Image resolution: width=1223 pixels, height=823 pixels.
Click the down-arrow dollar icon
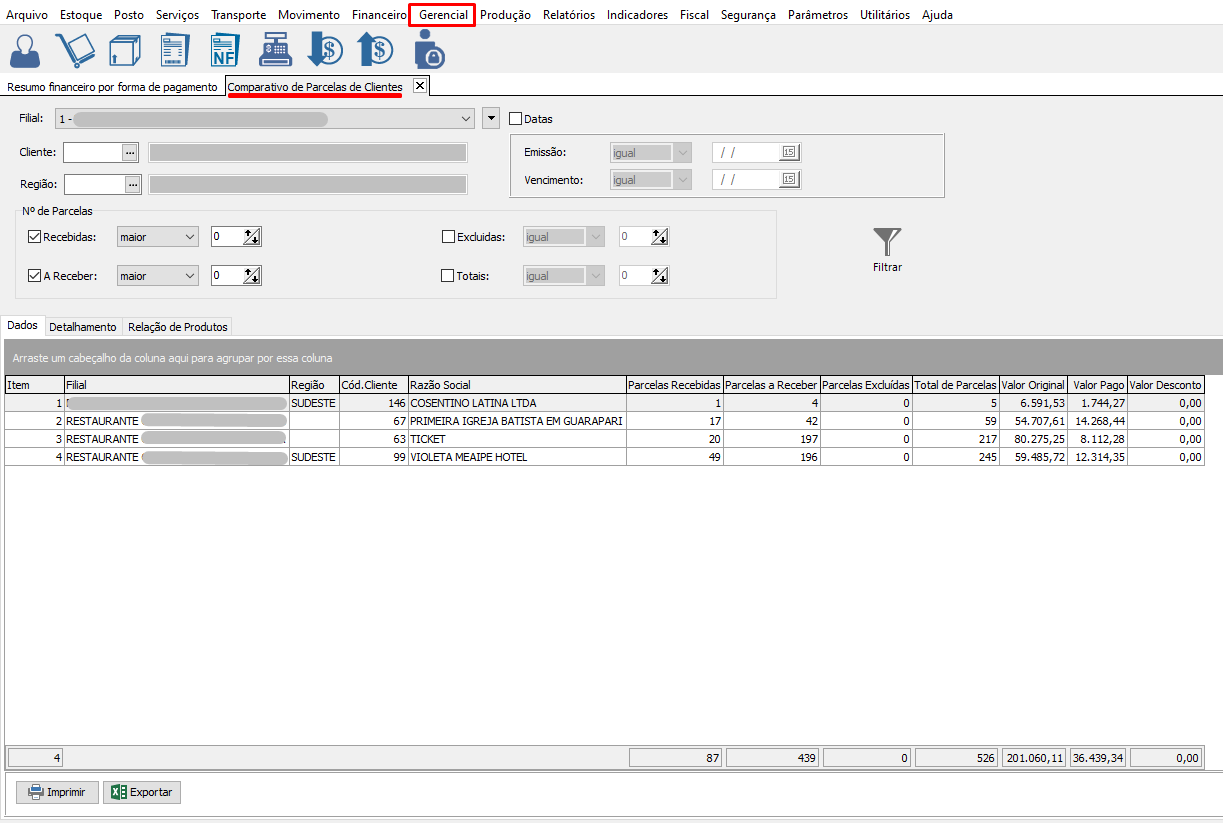pos(325,50)
